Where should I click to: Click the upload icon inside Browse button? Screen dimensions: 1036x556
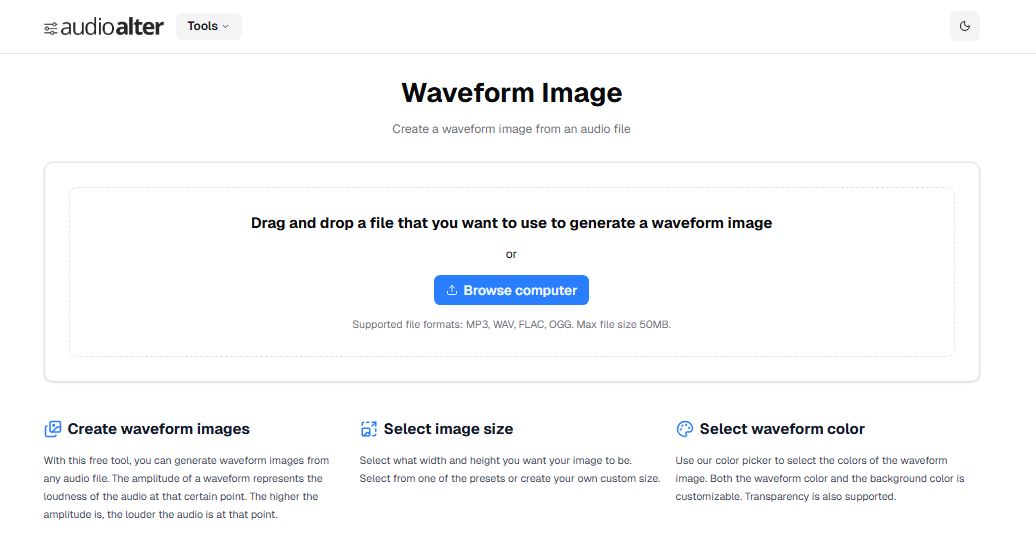click(x=452, y=290)
